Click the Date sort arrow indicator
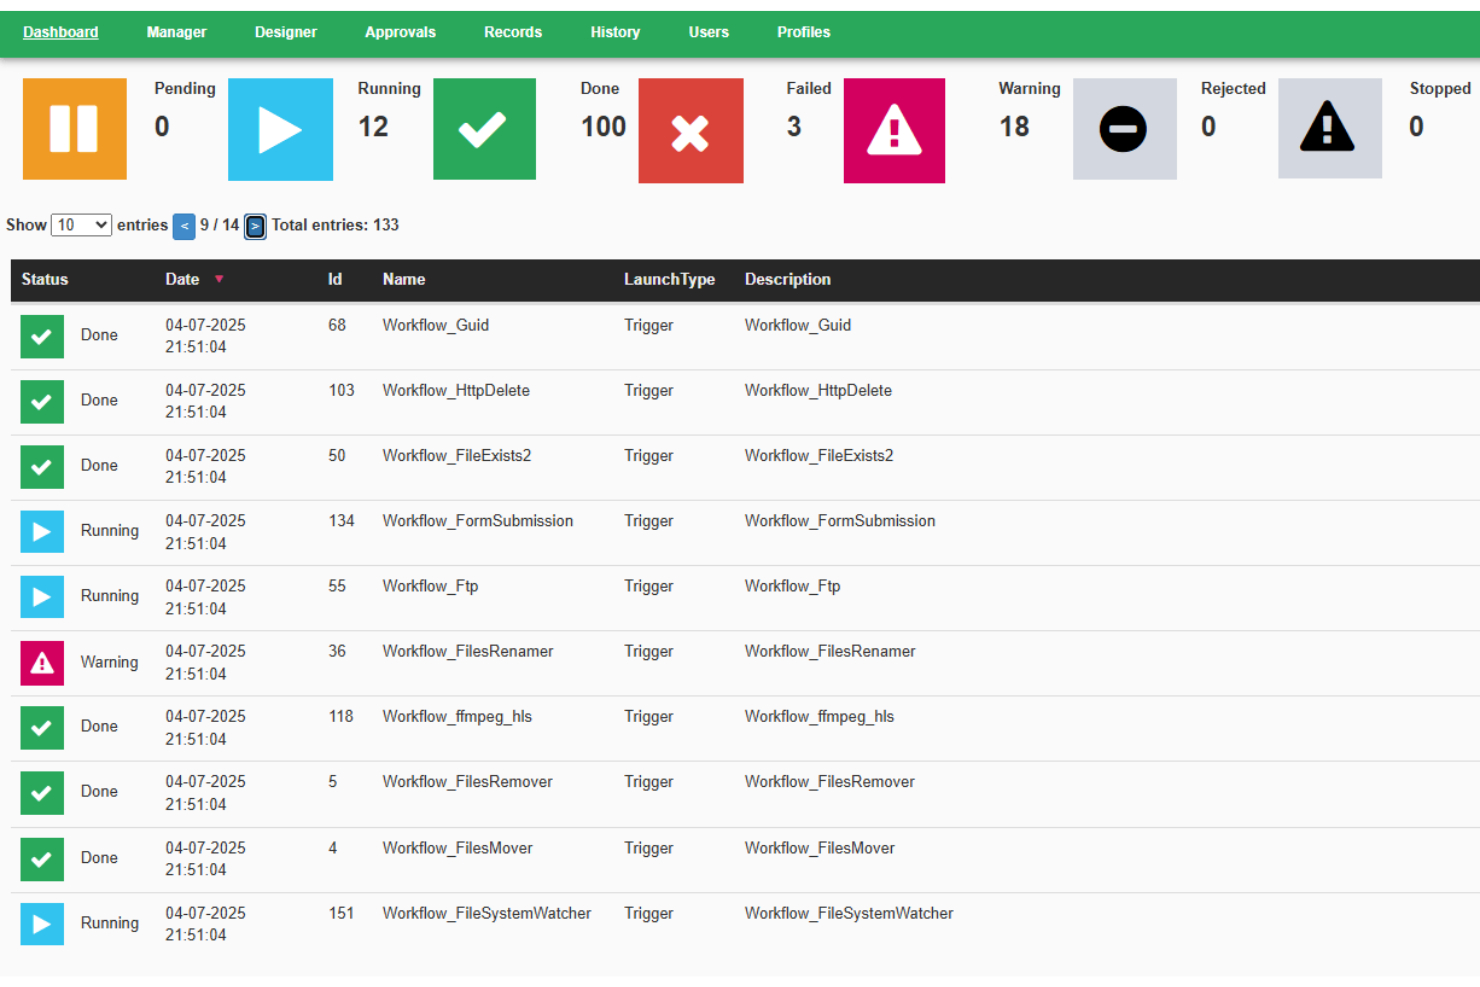The image size is (1480, 987). point(219,279)
